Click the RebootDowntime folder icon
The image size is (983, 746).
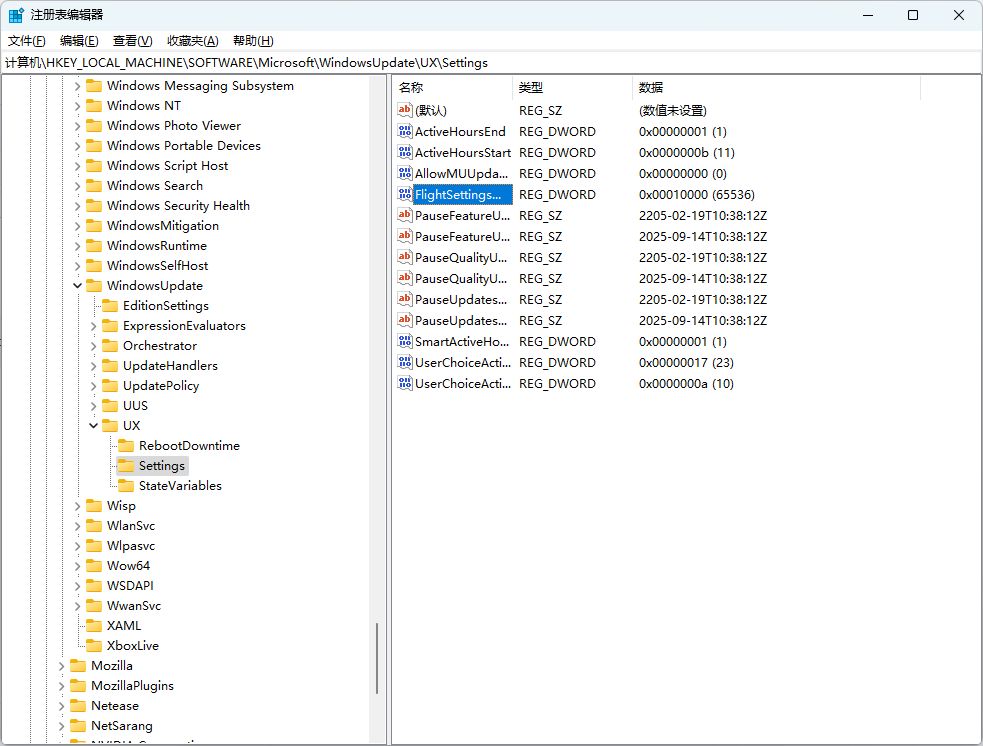[x=126, y=446]
